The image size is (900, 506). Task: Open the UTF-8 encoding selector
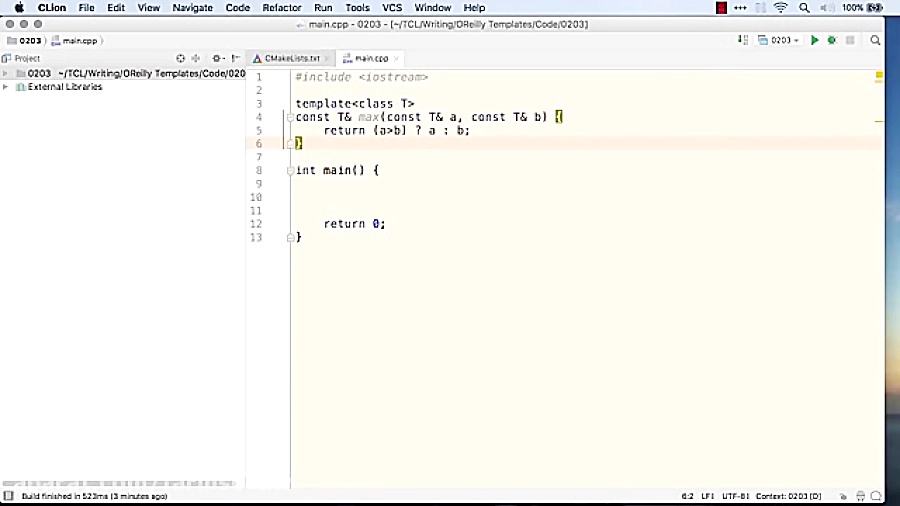(735, 496)
